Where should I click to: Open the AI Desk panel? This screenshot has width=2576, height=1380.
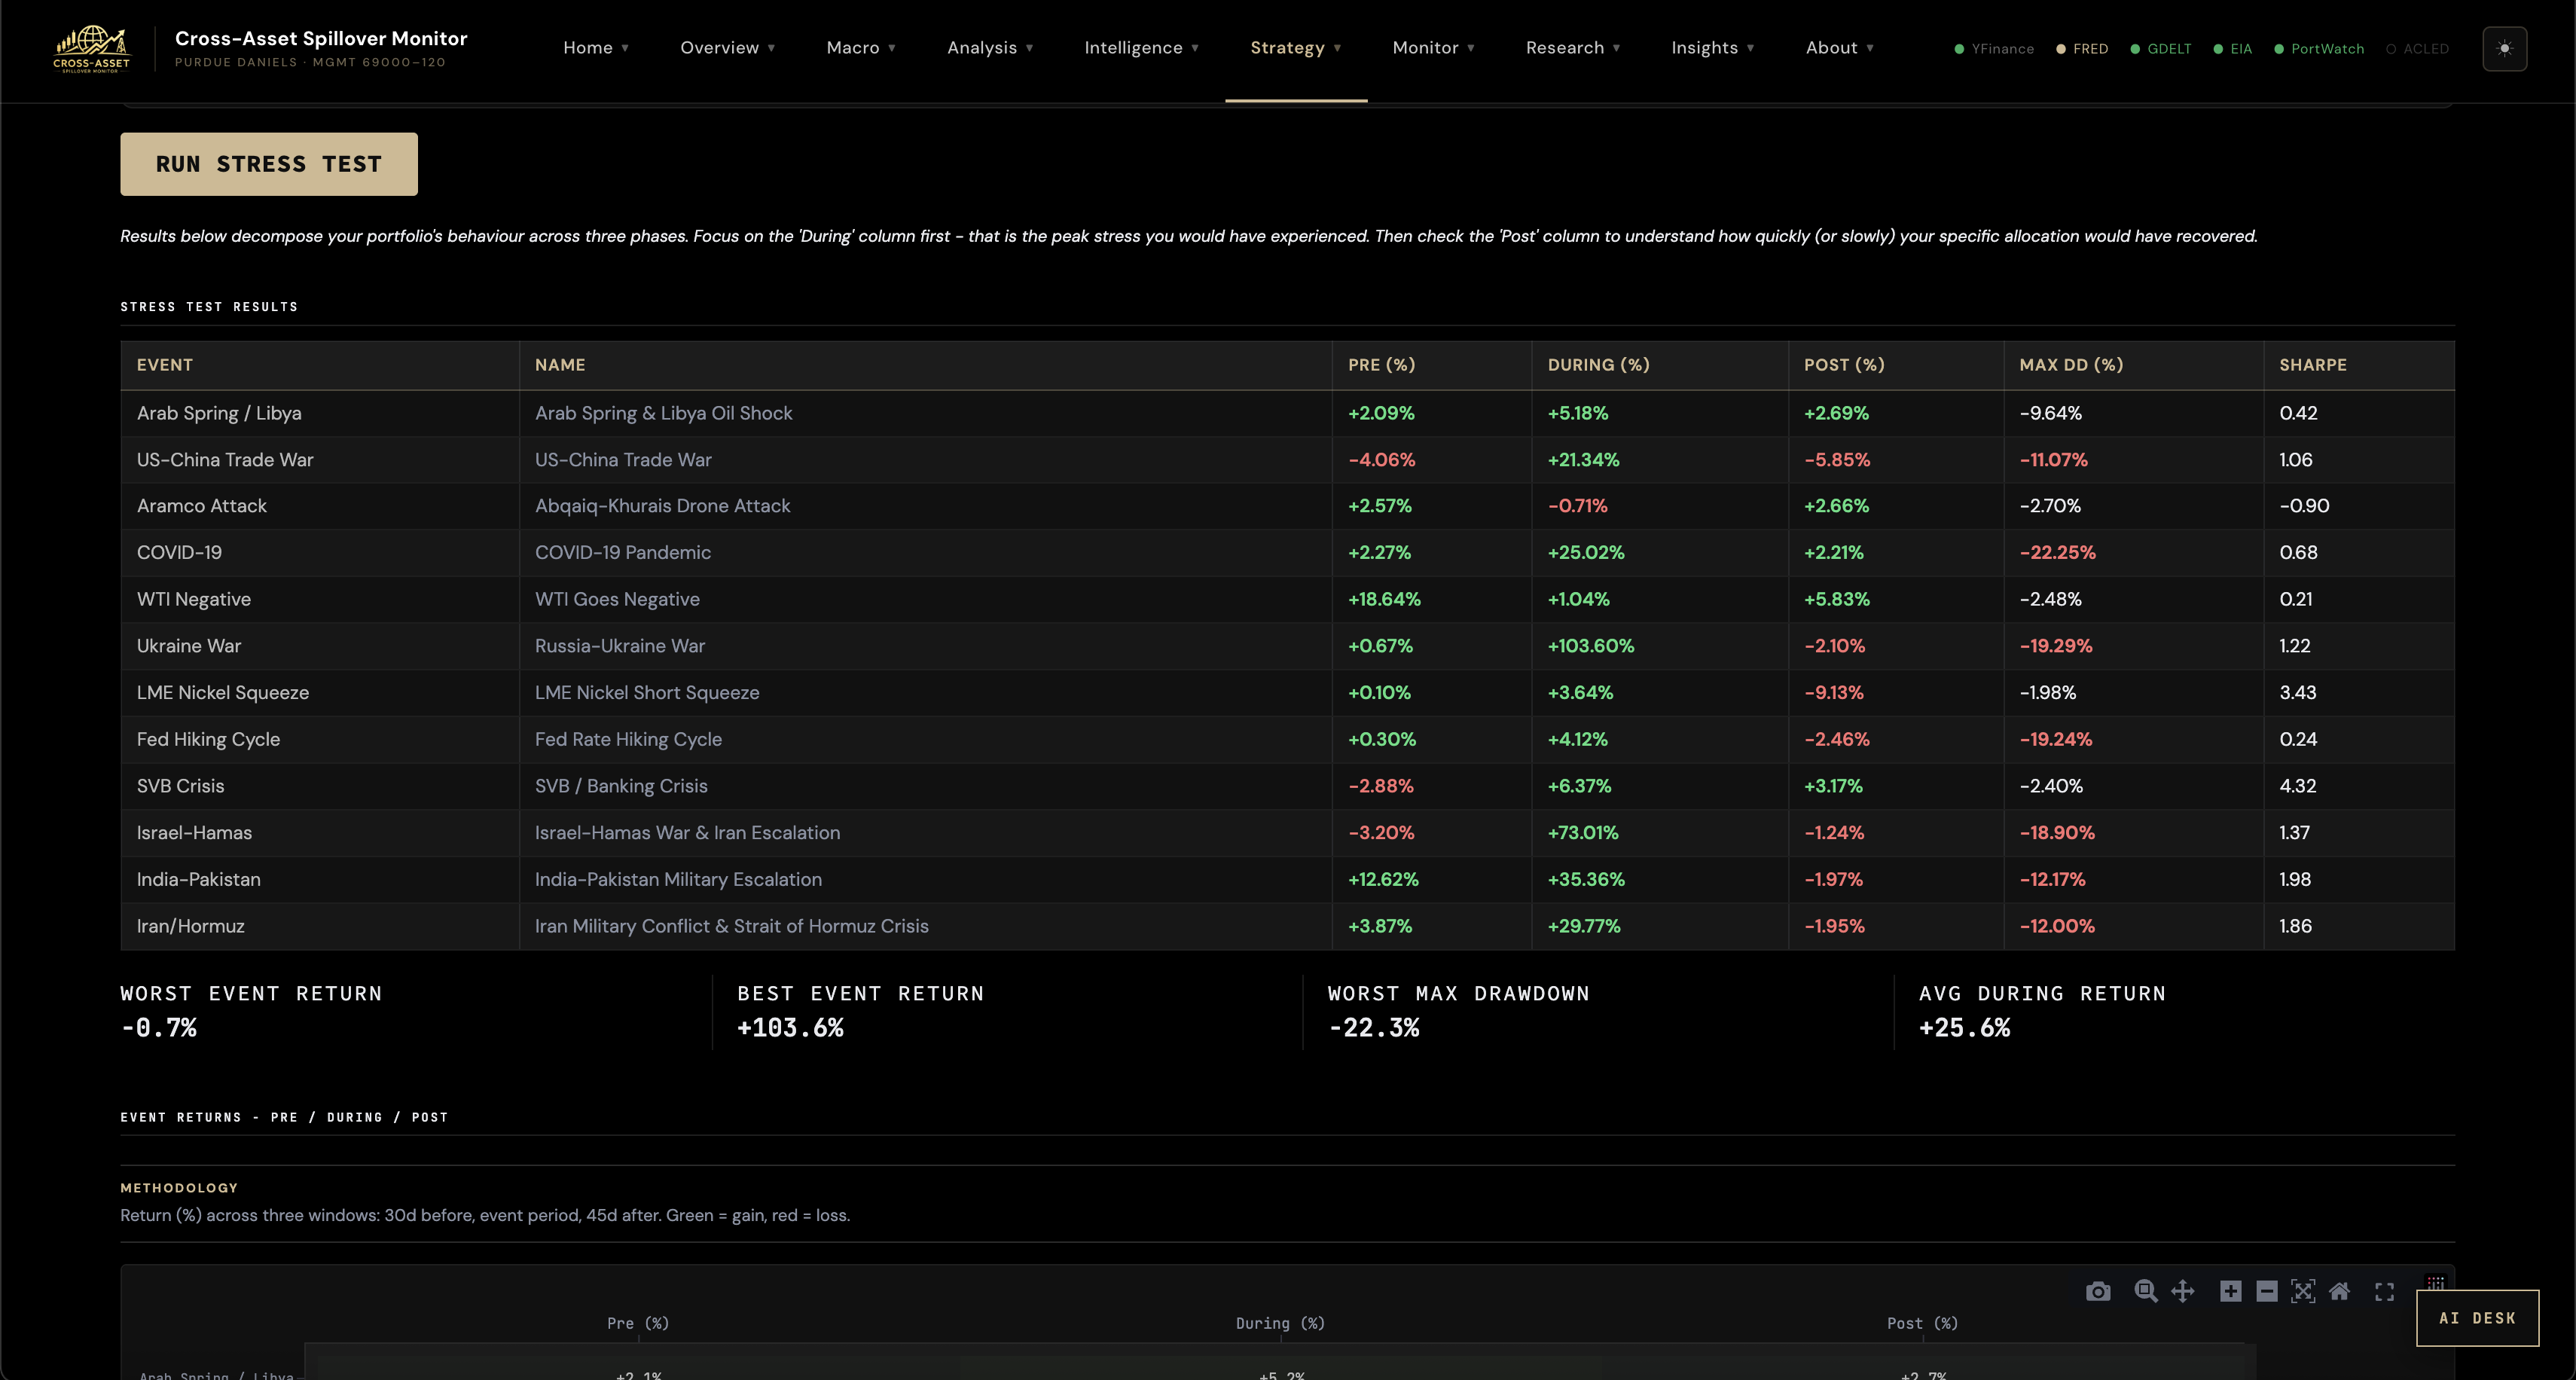tap(2477, 1318)
